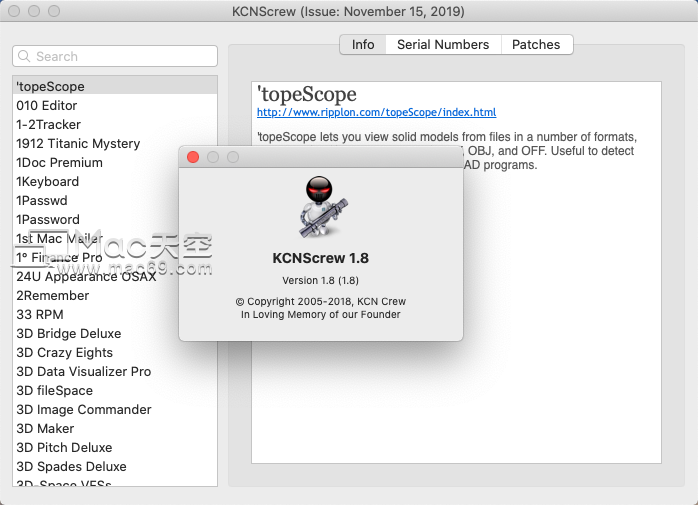Screen dimensions: 698x505
Task: Open the ripplon.com topeScope link
Action: point(377,112)
